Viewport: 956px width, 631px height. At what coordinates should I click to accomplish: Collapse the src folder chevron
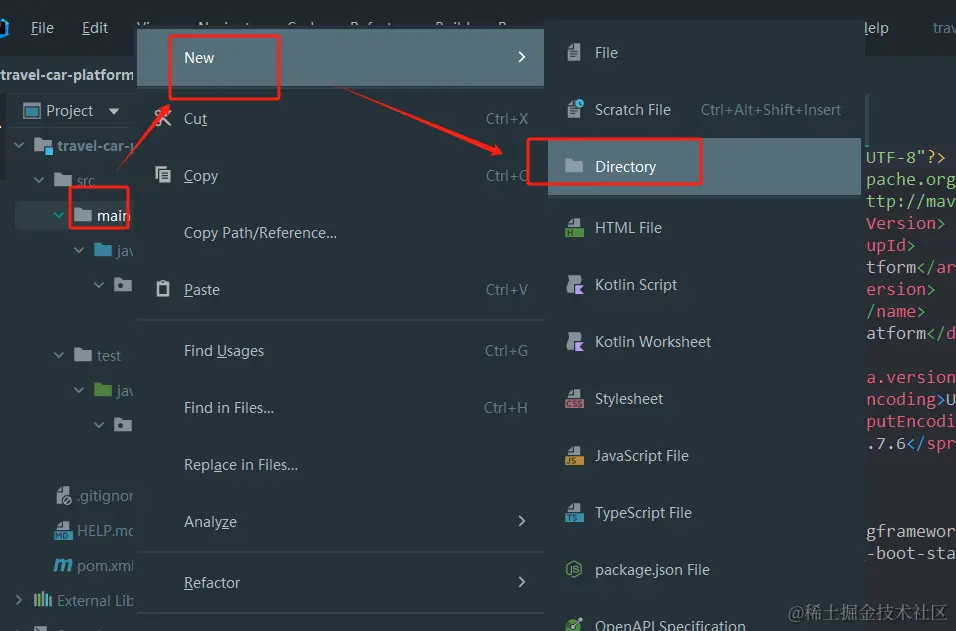(39, 180)
